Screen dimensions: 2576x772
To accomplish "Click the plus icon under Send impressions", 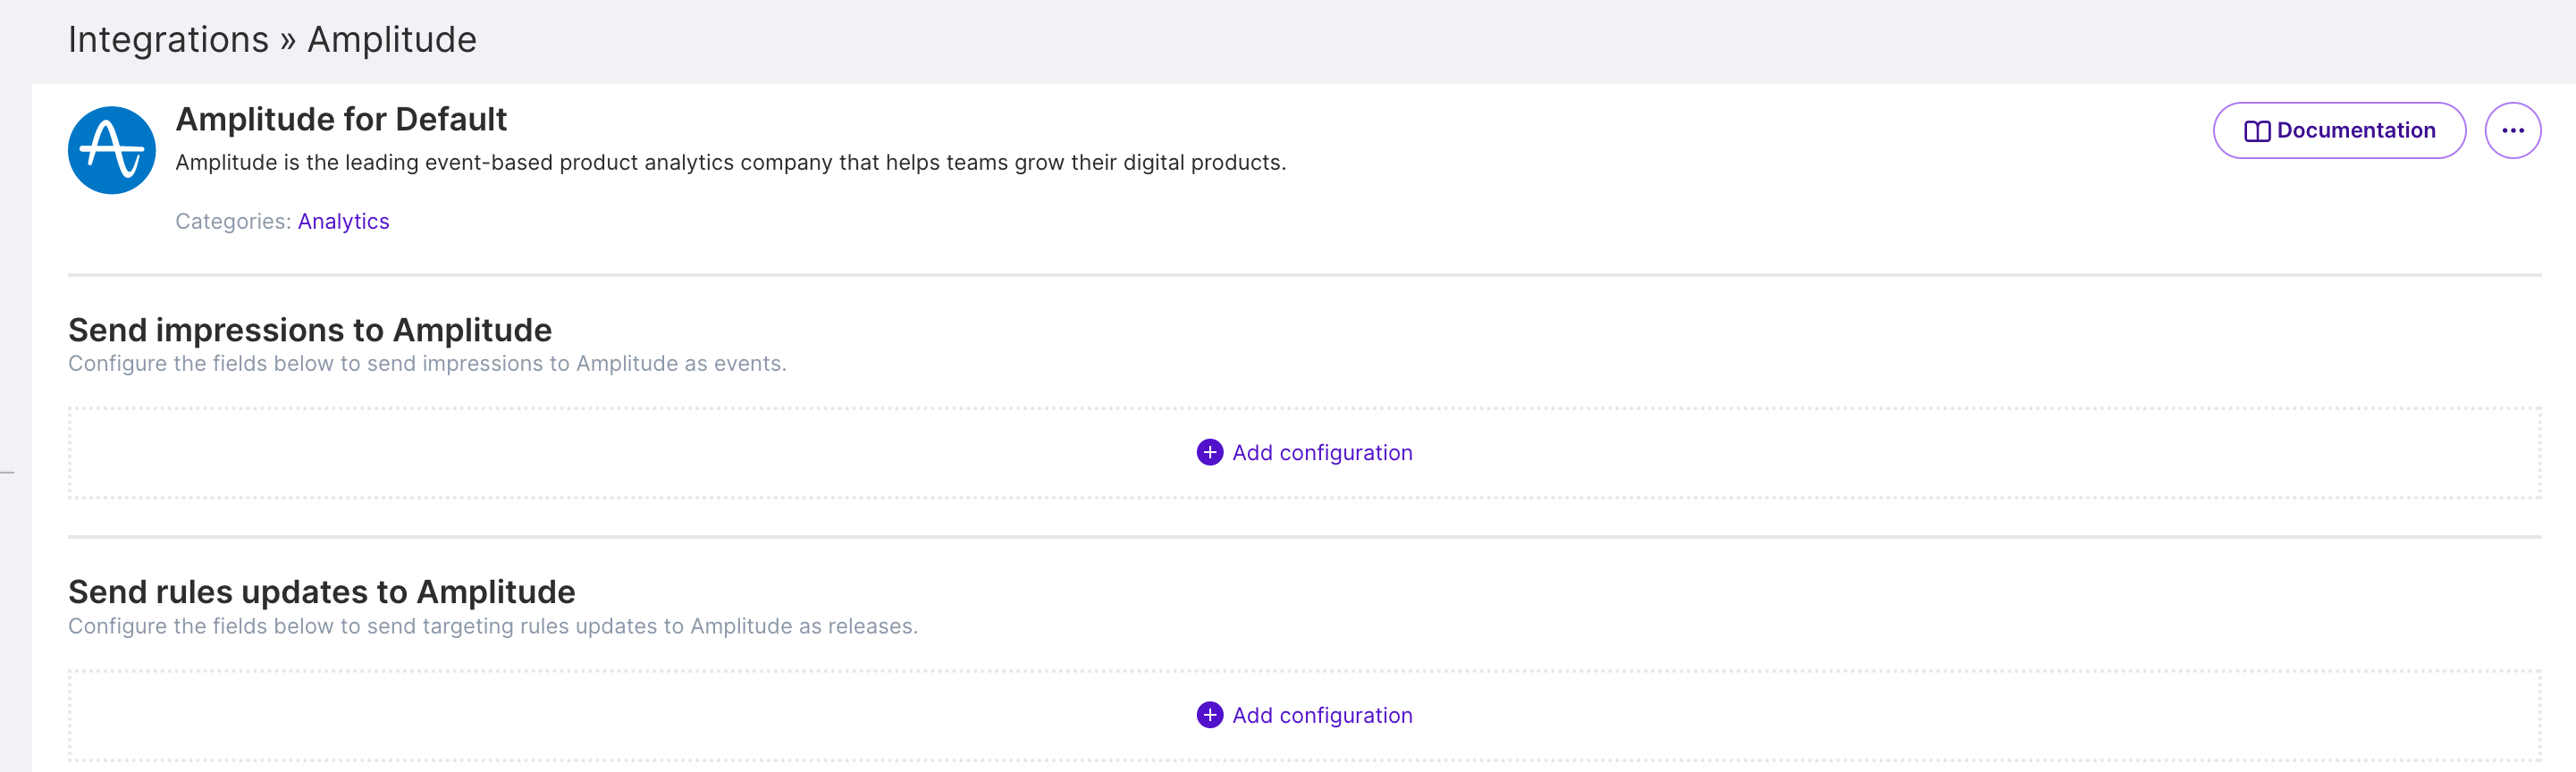I will (x=1209, y=453).
